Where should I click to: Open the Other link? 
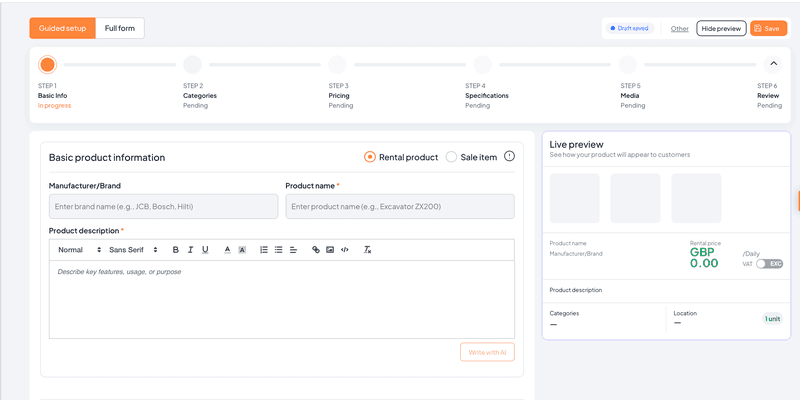[679, 29]
